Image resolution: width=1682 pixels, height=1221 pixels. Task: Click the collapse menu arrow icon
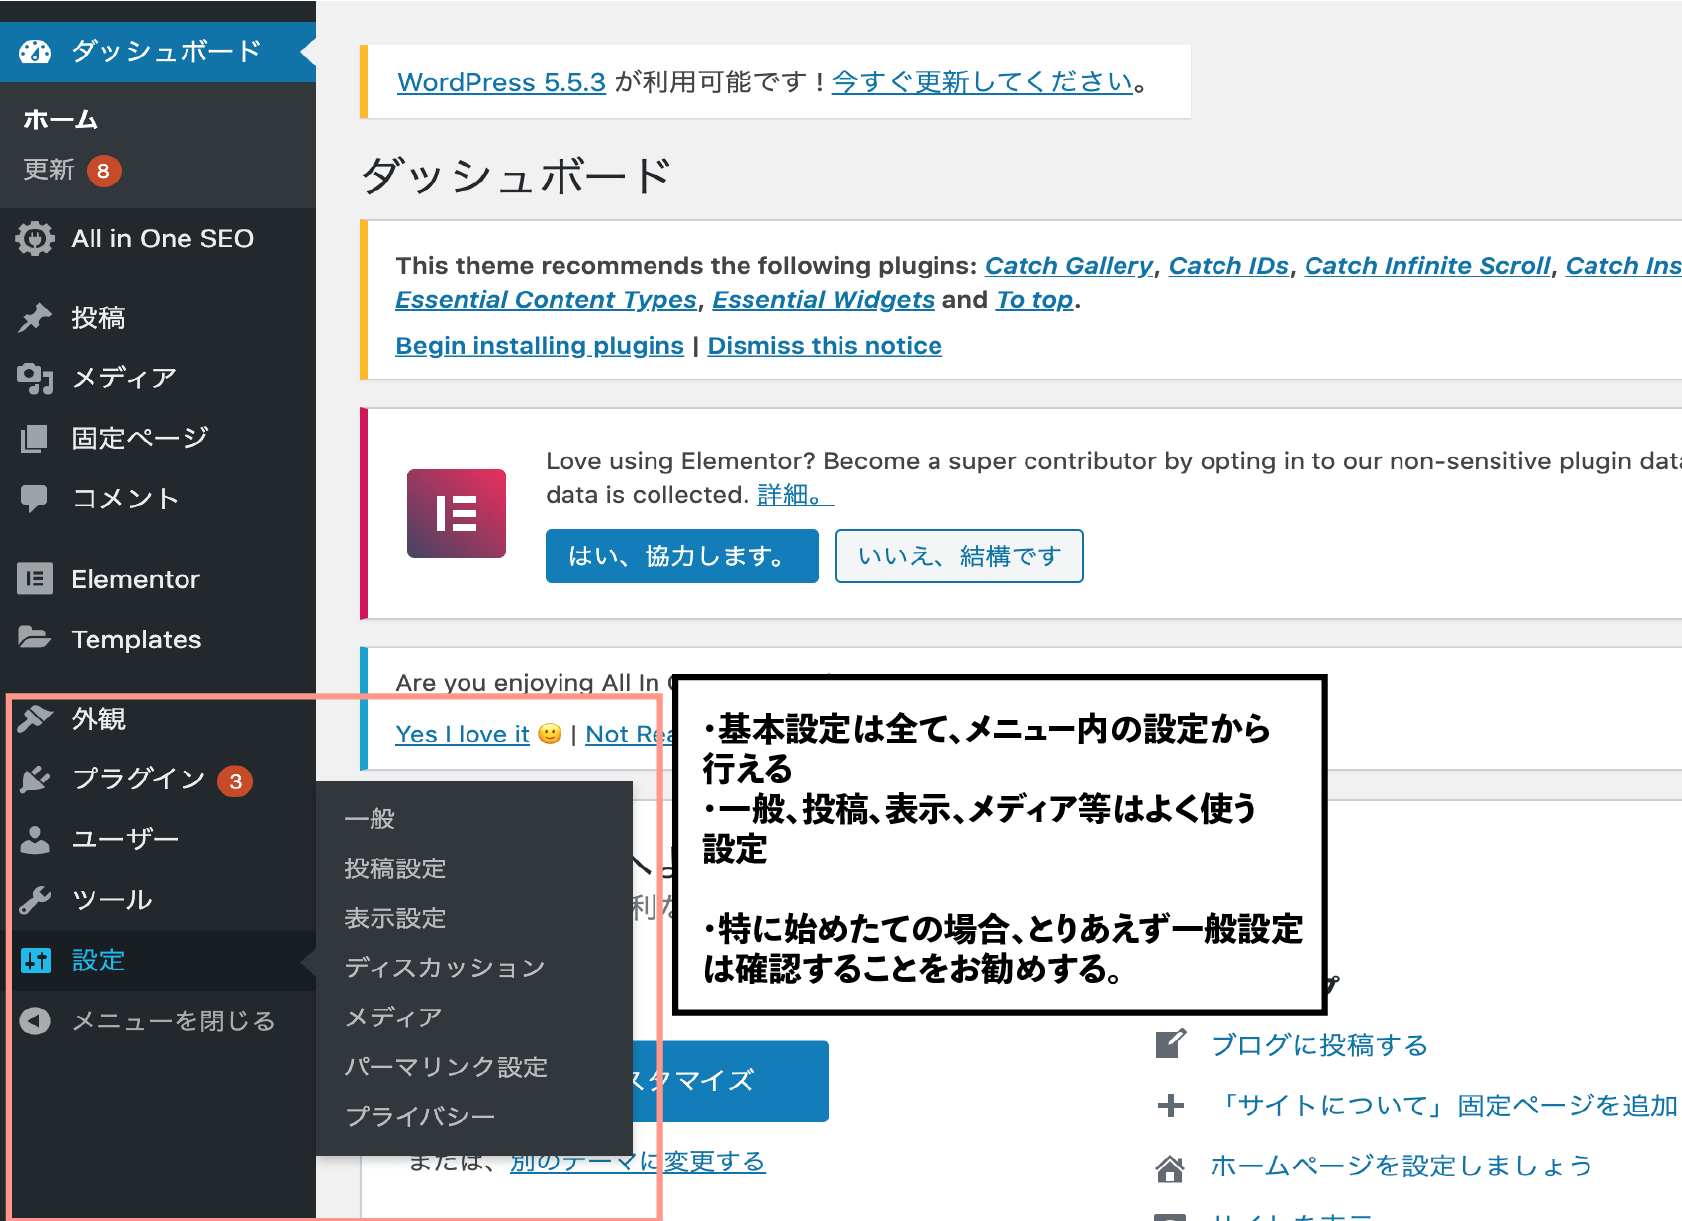(x=35, y=1021)
